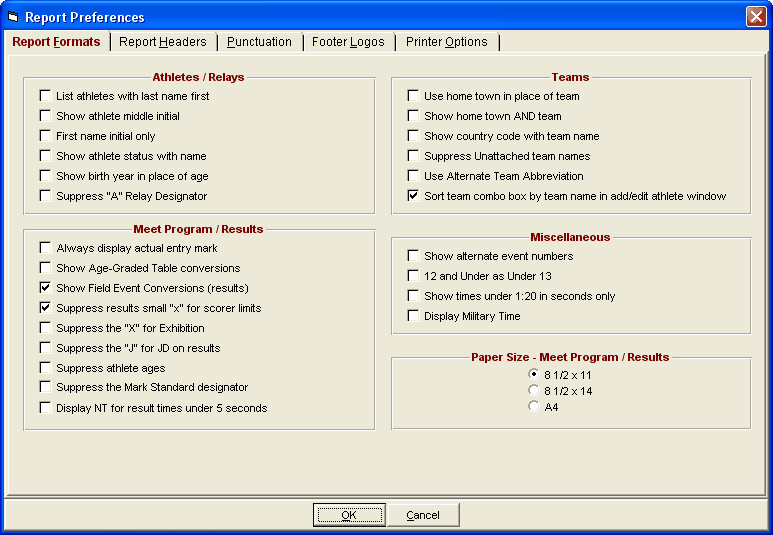Check Show home town AND team
The image size is (773, 535).
coord(413,116)
